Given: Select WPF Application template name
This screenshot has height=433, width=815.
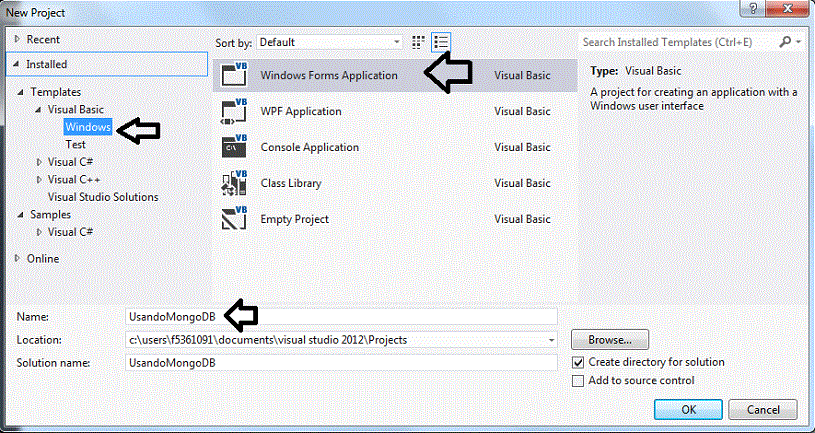Looking at the screenshot, I should click(x=301, y=111).
